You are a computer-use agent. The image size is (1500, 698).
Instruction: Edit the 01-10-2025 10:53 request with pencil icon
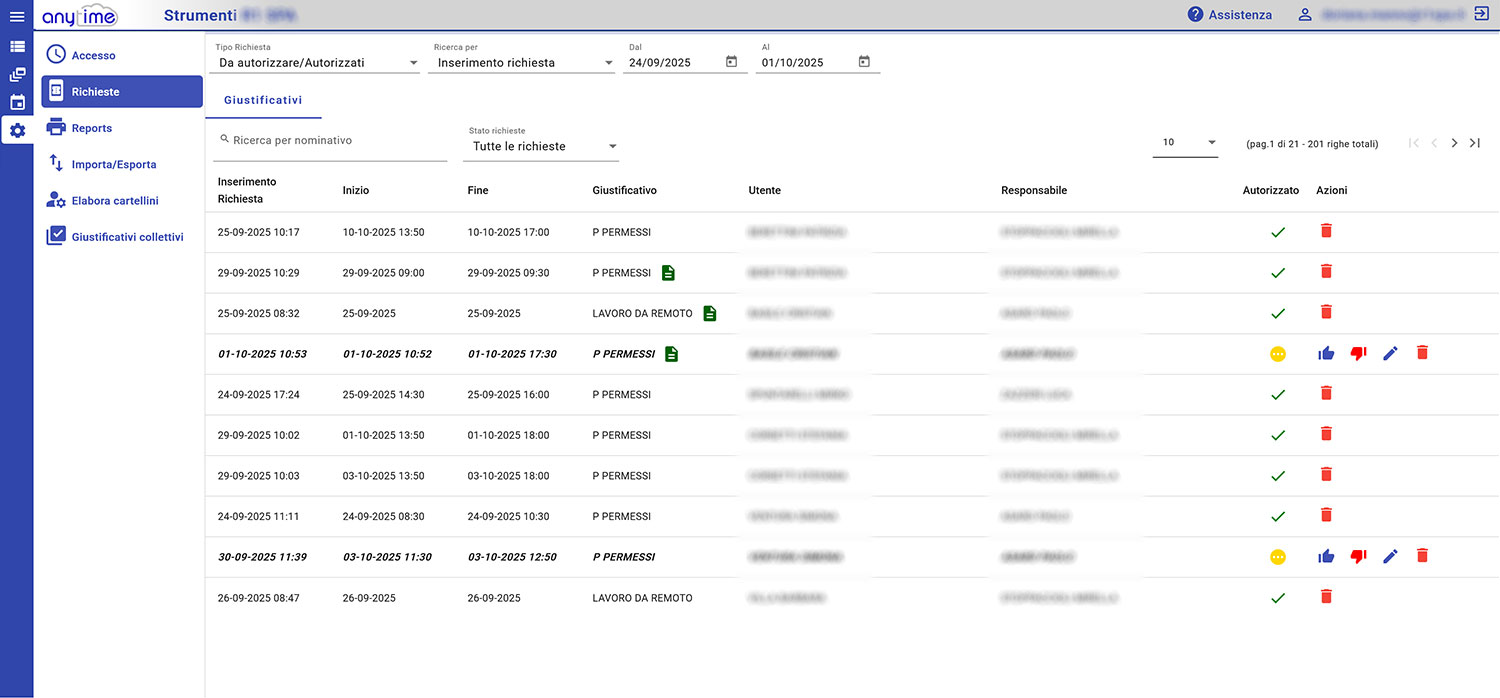(1390, 353)
